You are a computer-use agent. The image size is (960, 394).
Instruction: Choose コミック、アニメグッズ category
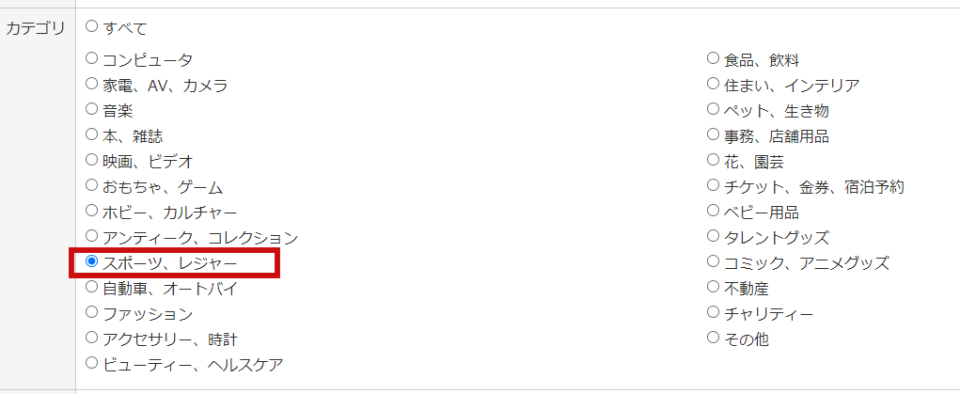coord(713,261)
